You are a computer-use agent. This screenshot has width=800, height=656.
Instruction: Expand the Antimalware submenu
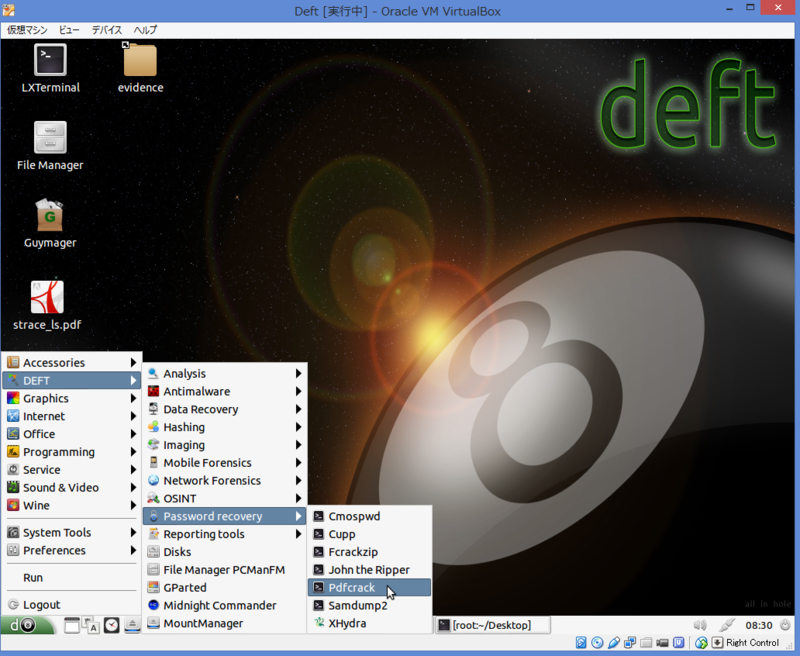pyautogui.click(x=224, y=391)
